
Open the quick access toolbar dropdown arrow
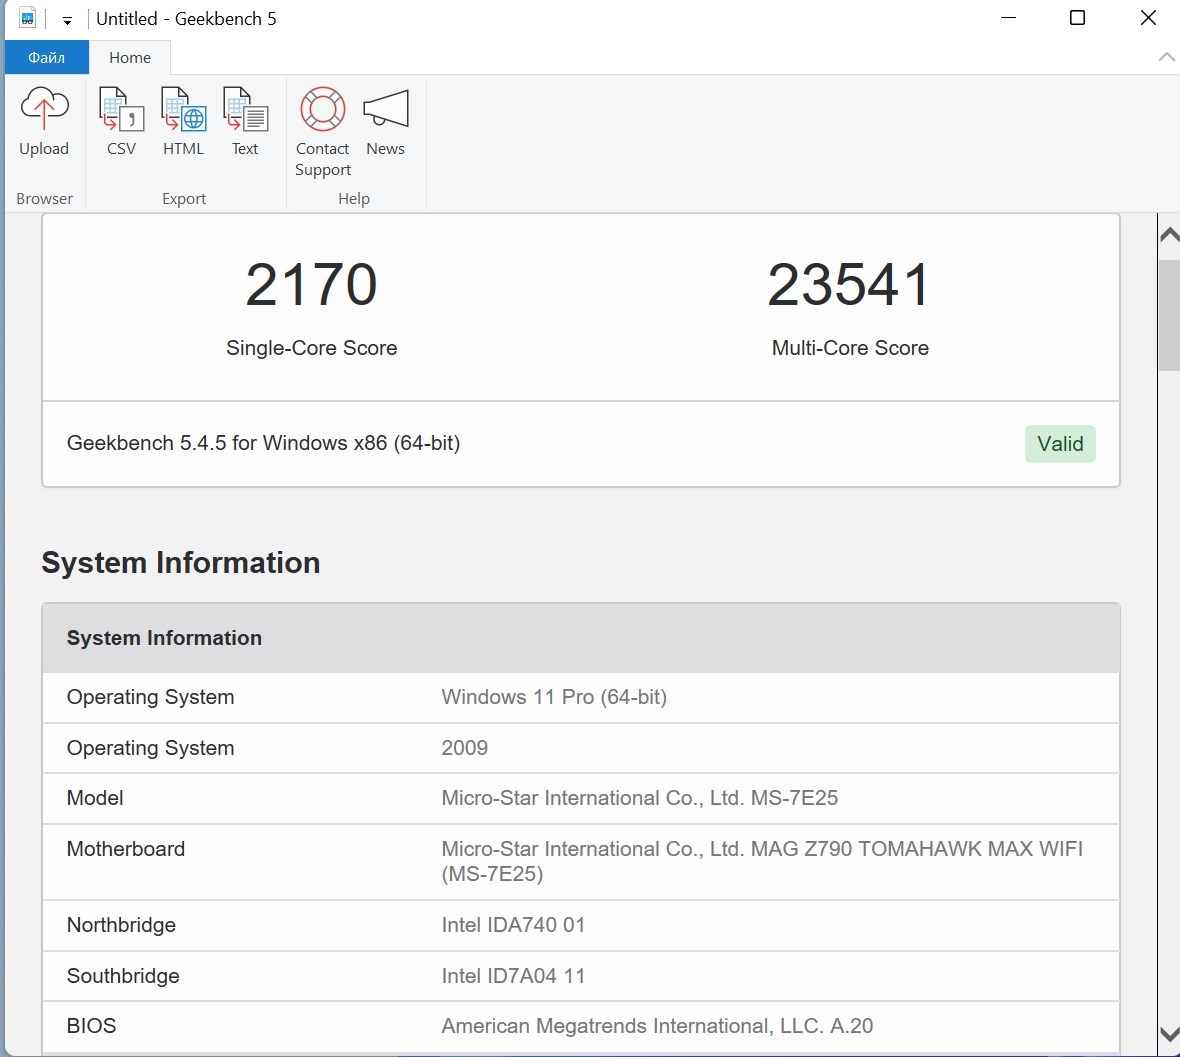pyautogui.click(x=67, y=20)
